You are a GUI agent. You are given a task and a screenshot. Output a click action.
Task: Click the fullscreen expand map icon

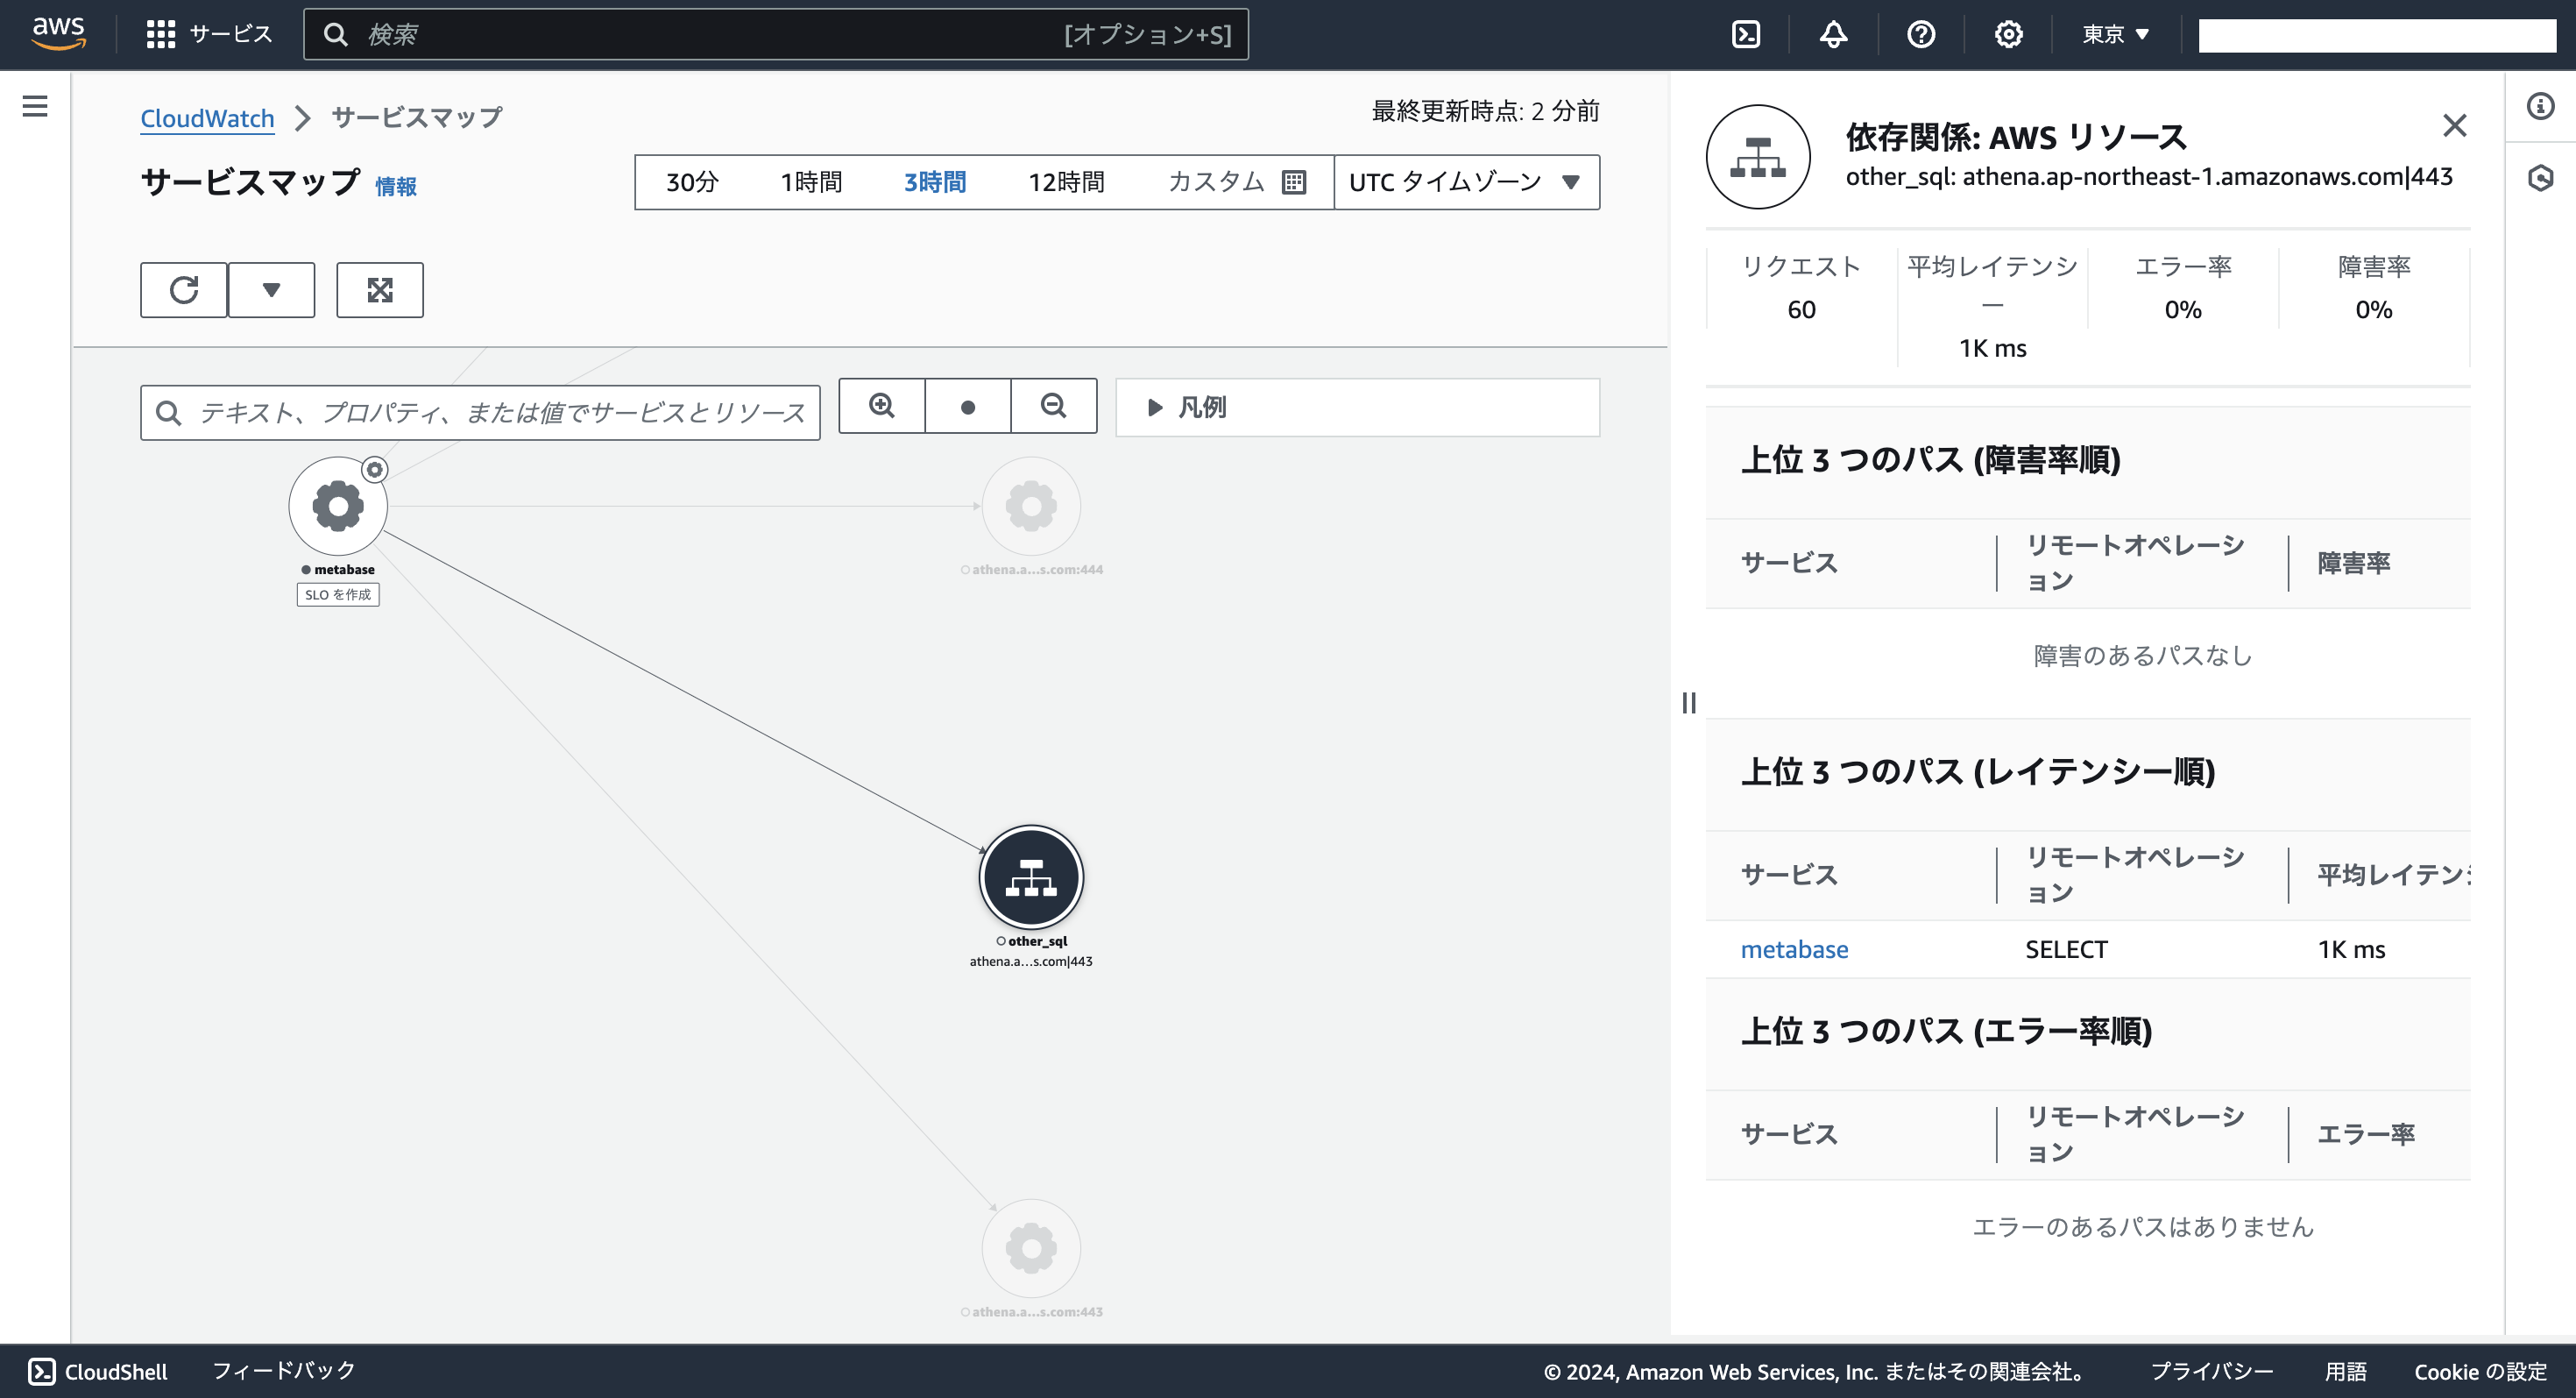pyautogui.click(x=380, y=290)
